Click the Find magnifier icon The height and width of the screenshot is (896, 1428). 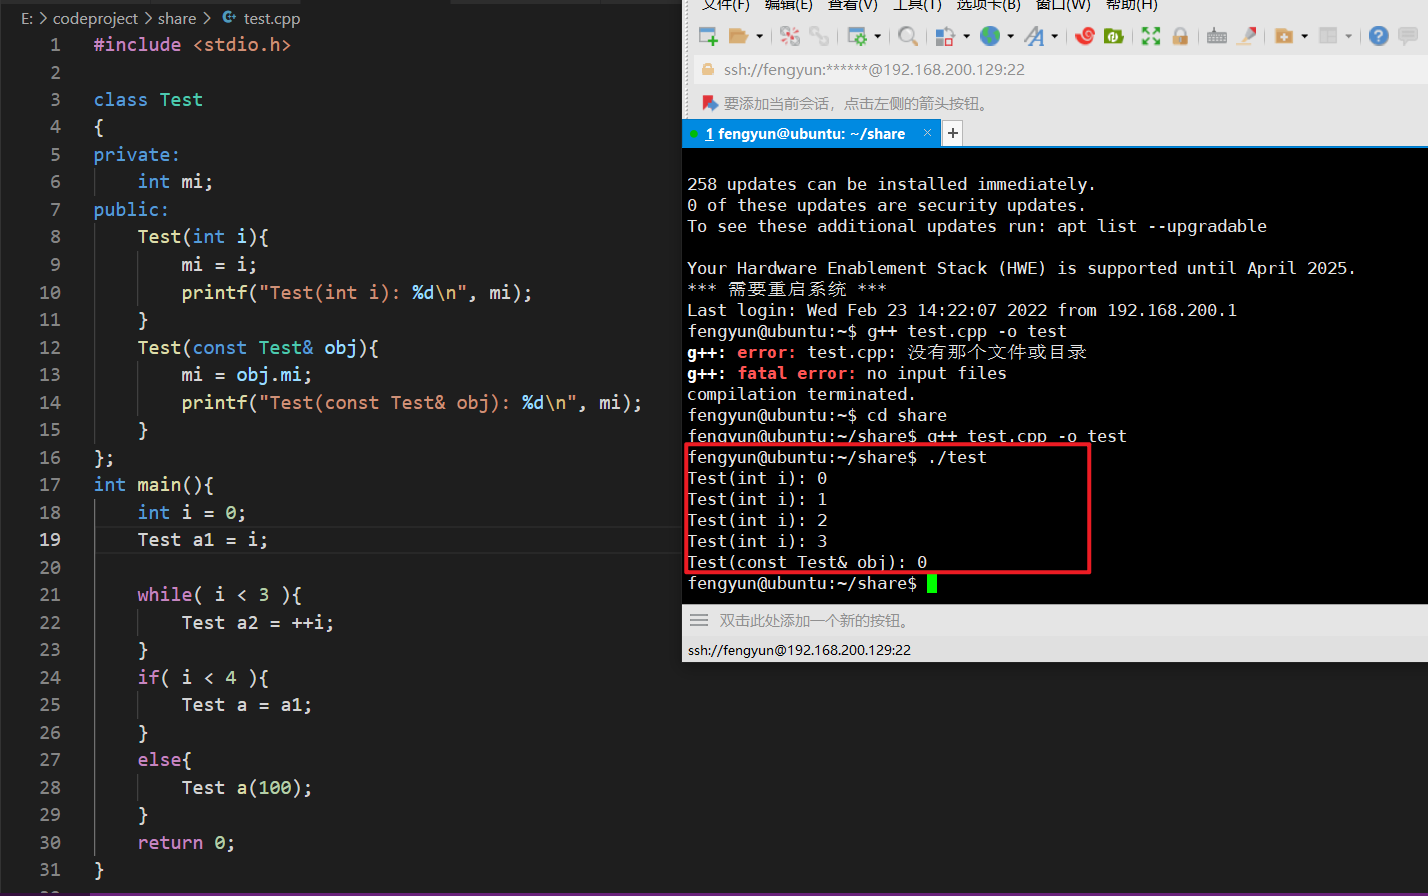(x=908, y=36)
